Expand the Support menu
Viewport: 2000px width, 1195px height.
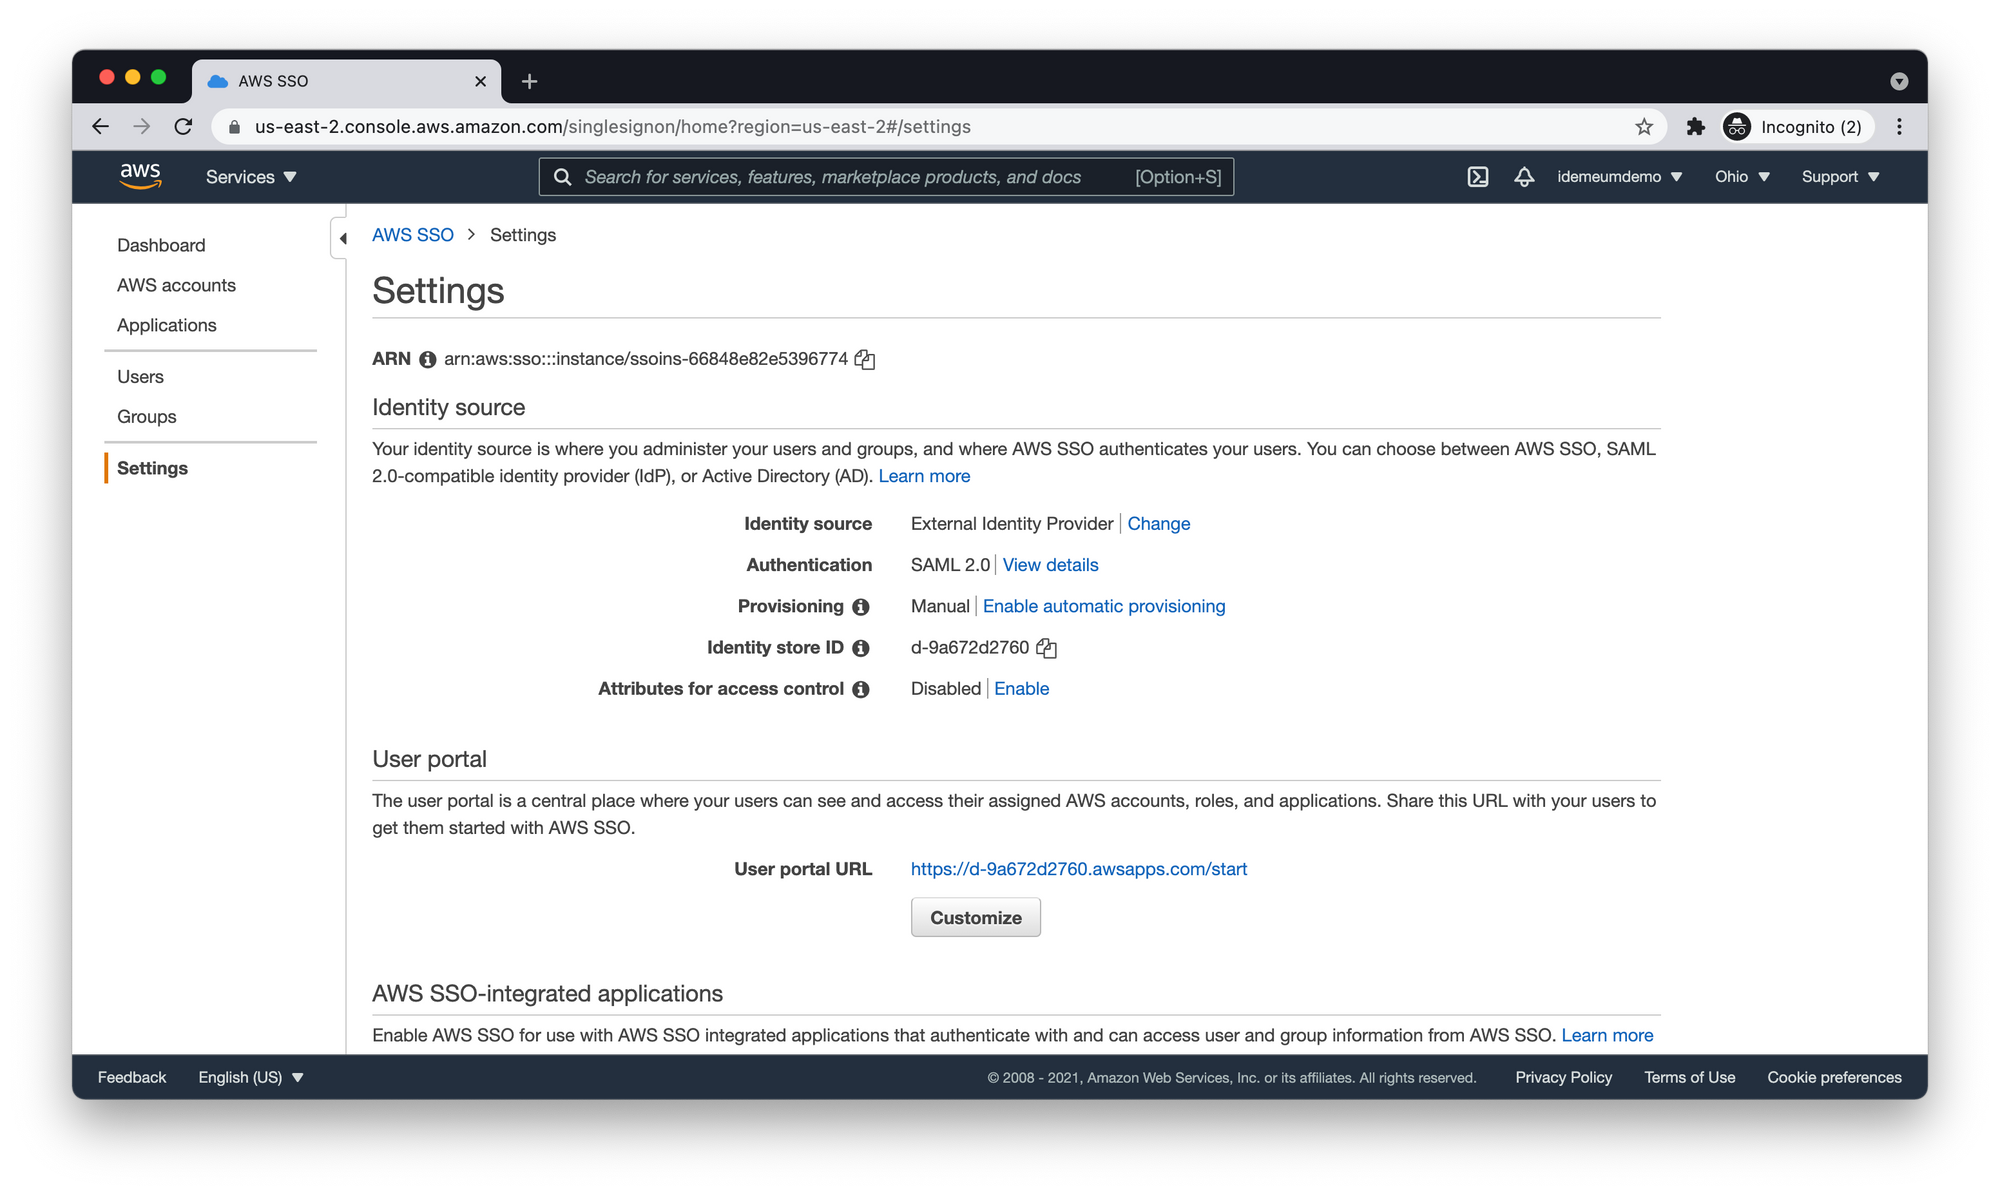[1840, 177]
